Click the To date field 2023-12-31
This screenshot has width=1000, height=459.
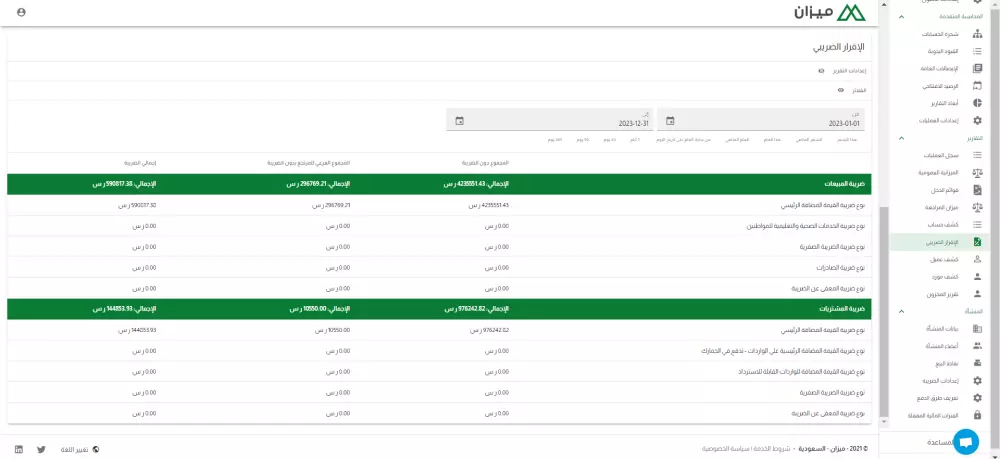[550, 120]
